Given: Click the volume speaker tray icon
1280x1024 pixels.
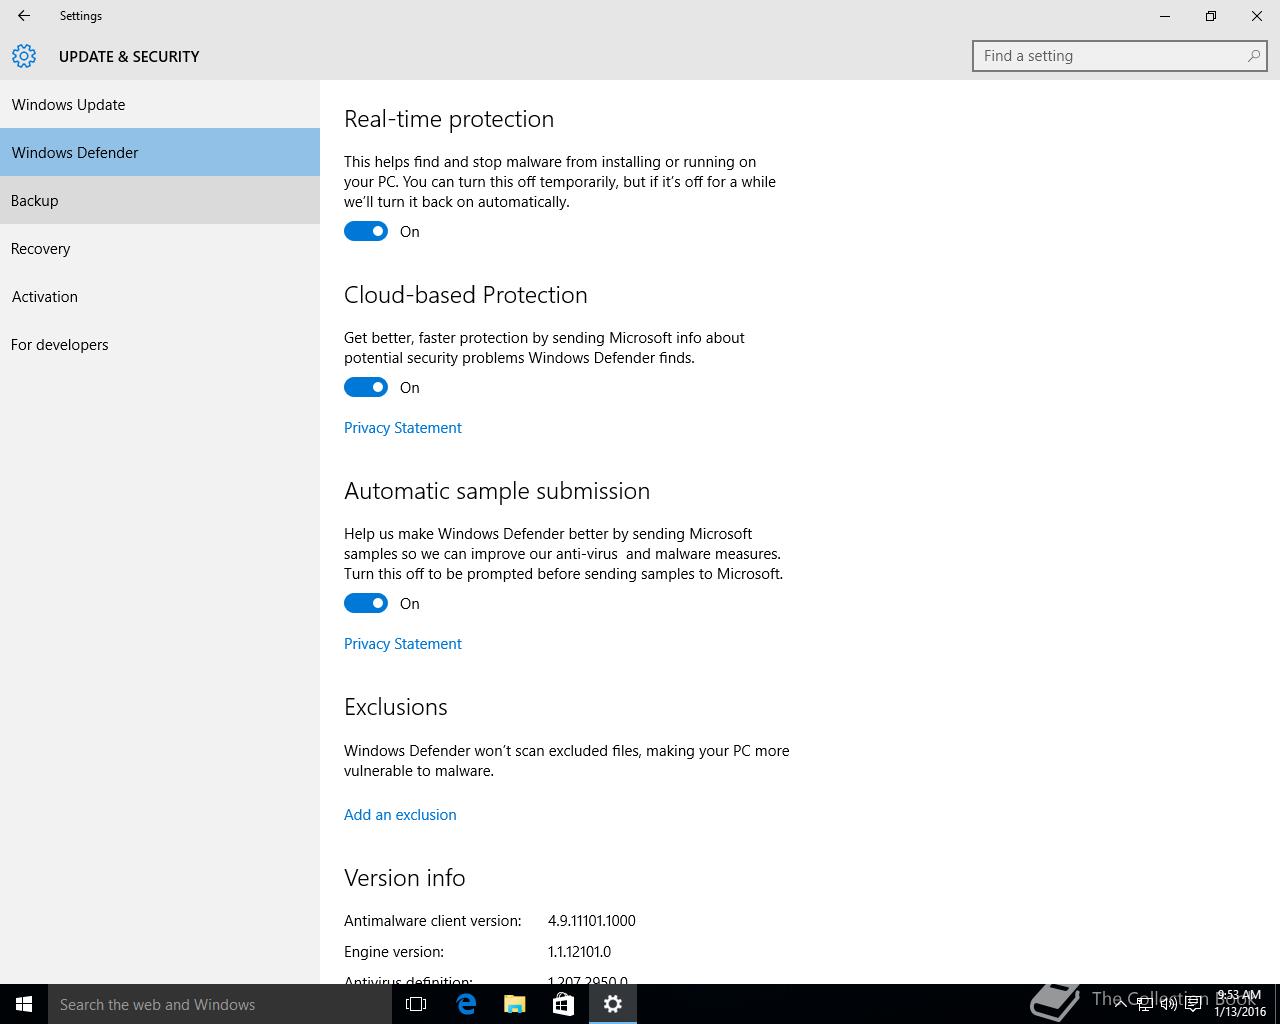Looking at the screenshot, I should point(1168,1004).
